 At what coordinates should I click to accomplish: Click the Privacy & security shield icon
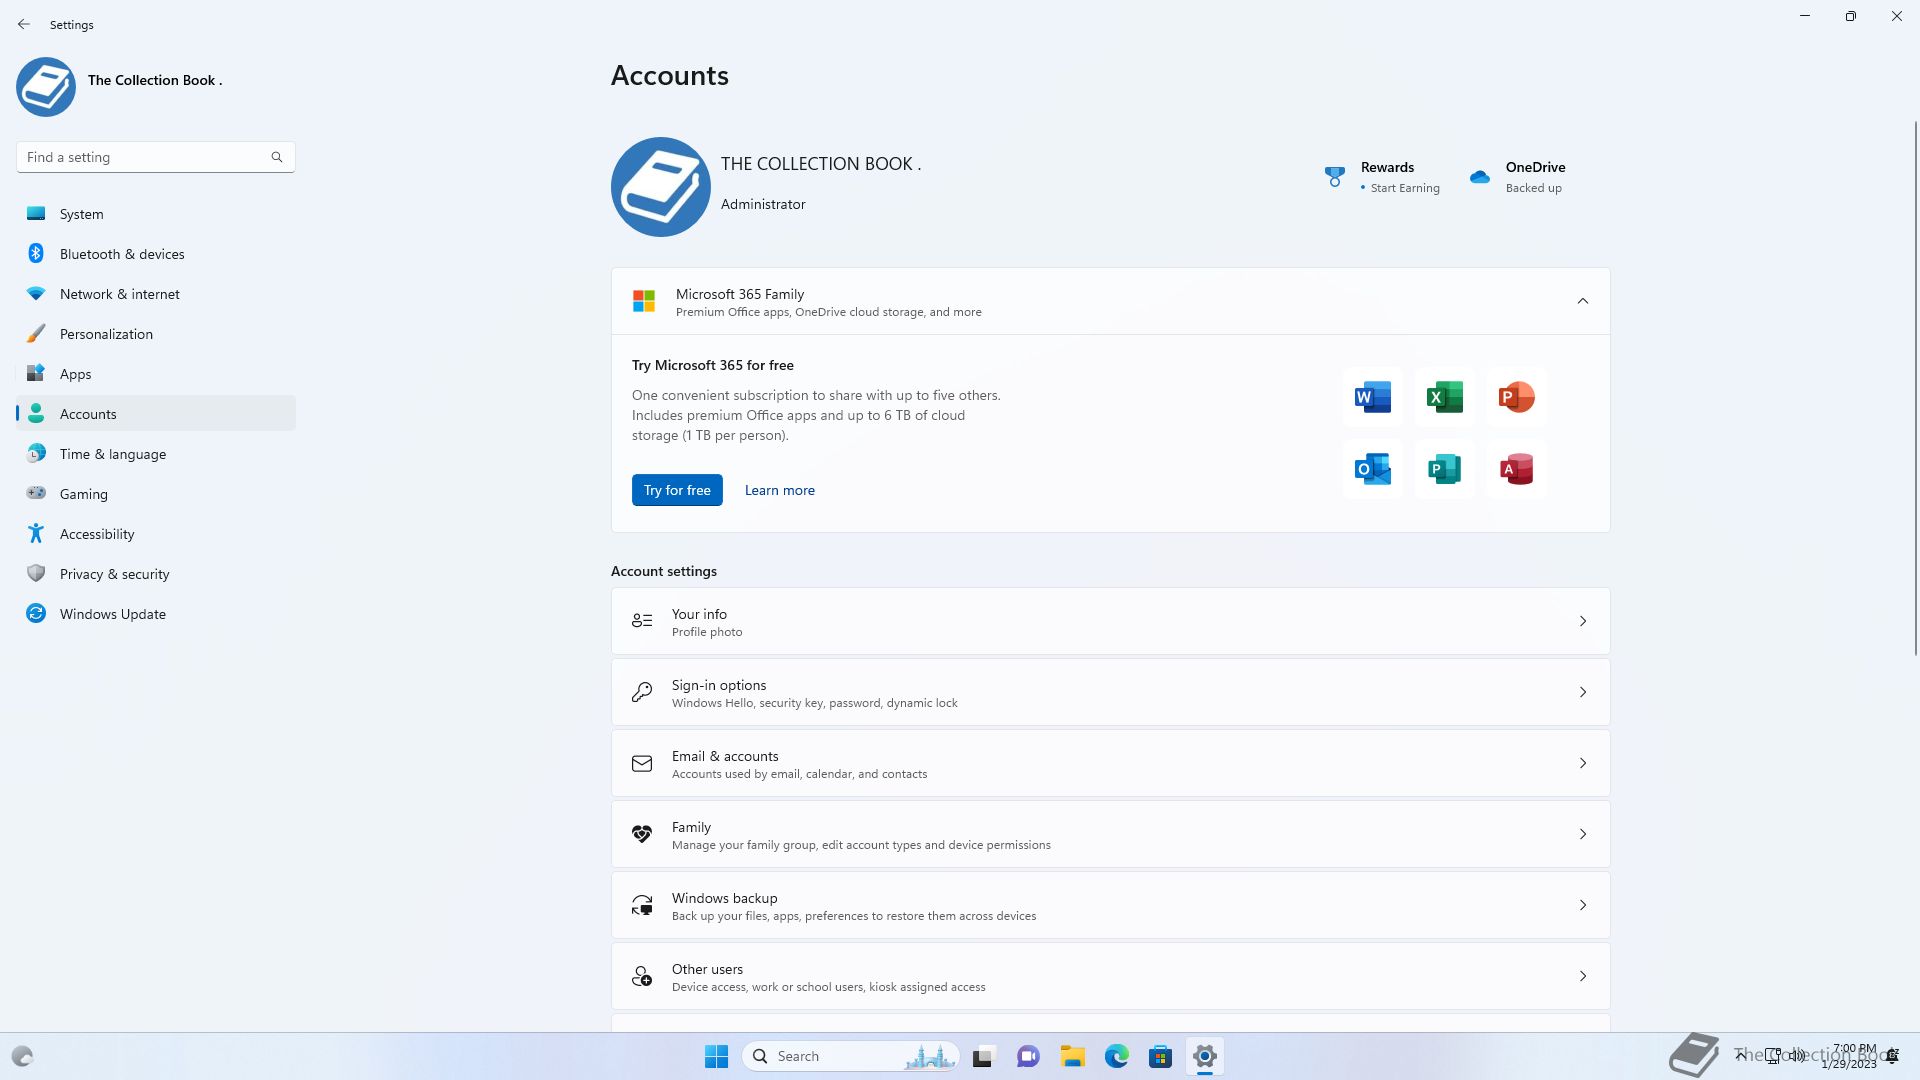[36, 573]
